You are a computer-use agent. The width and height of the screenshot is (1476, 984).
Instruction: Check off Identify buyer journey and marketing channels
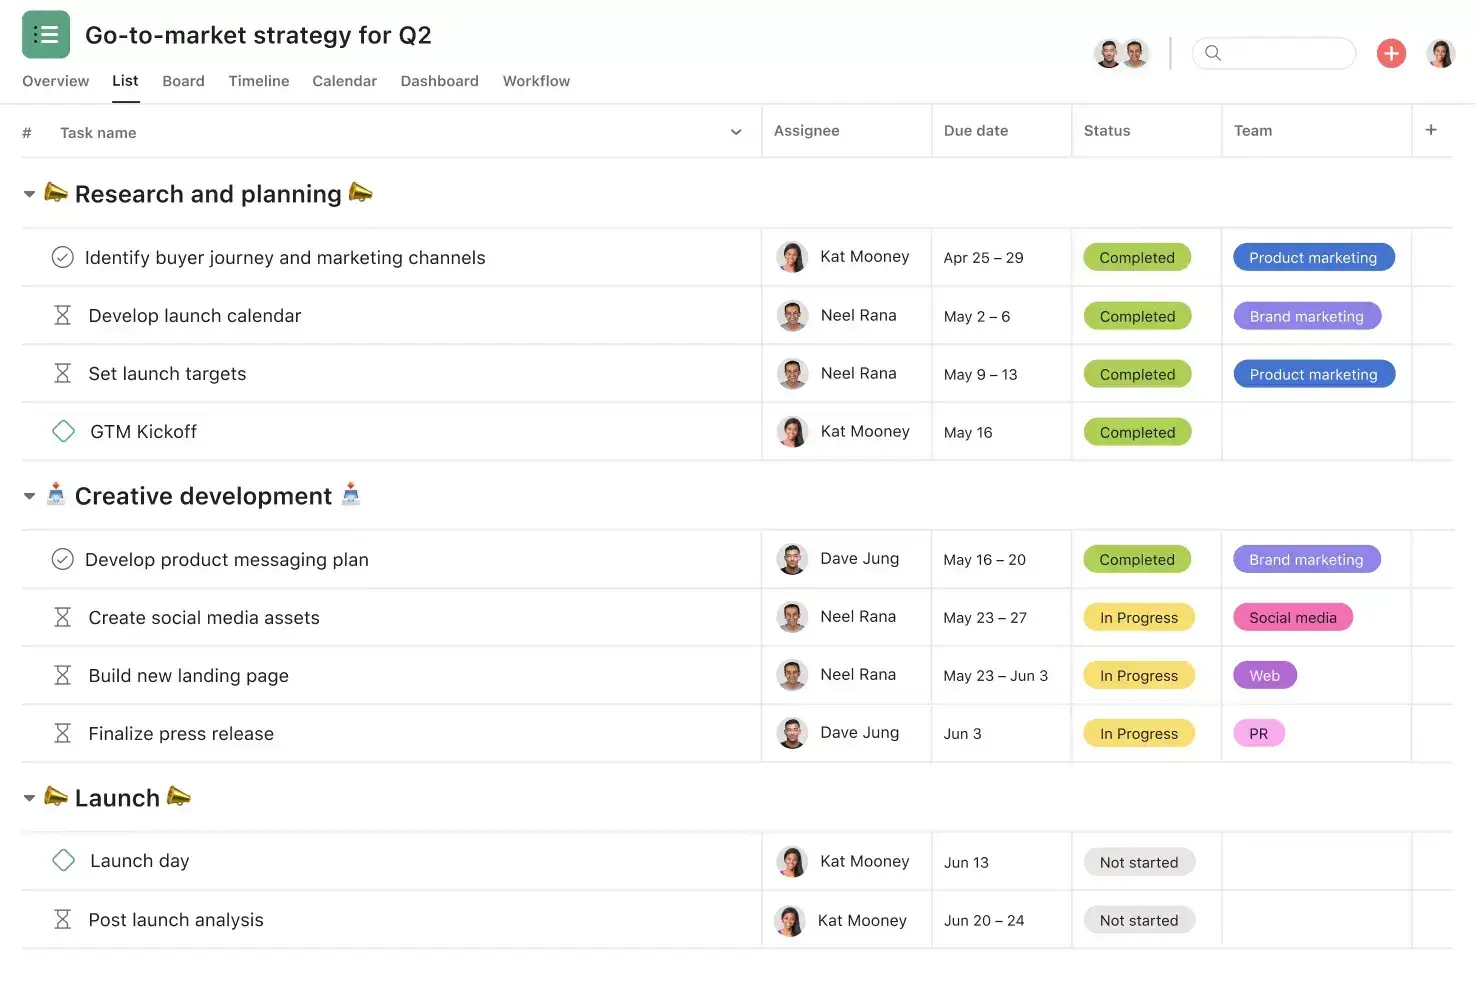(62, 257)
